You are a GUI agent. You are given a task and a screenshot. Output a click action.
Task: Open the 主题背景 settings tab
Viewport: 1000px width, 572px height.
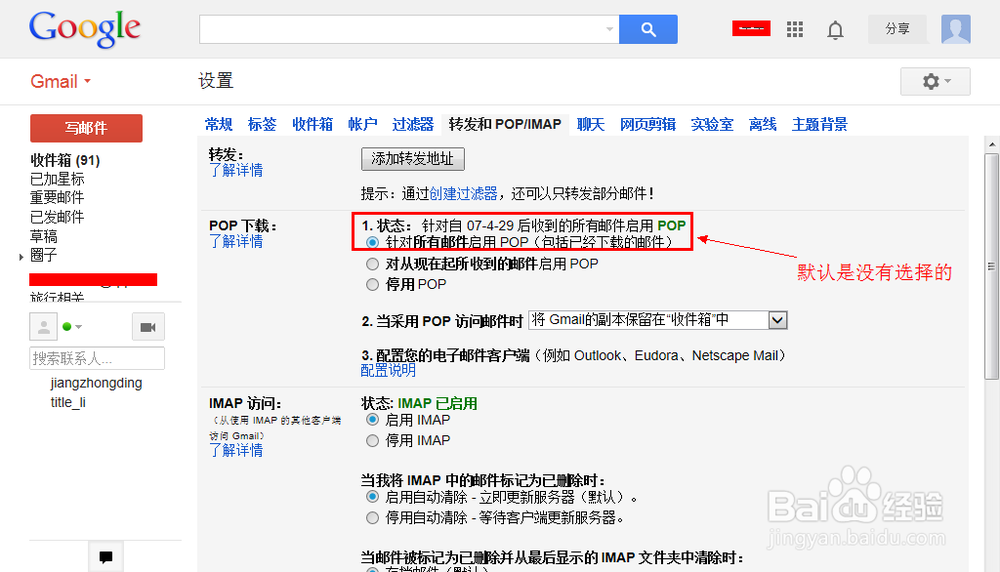(x=820, y=124)
